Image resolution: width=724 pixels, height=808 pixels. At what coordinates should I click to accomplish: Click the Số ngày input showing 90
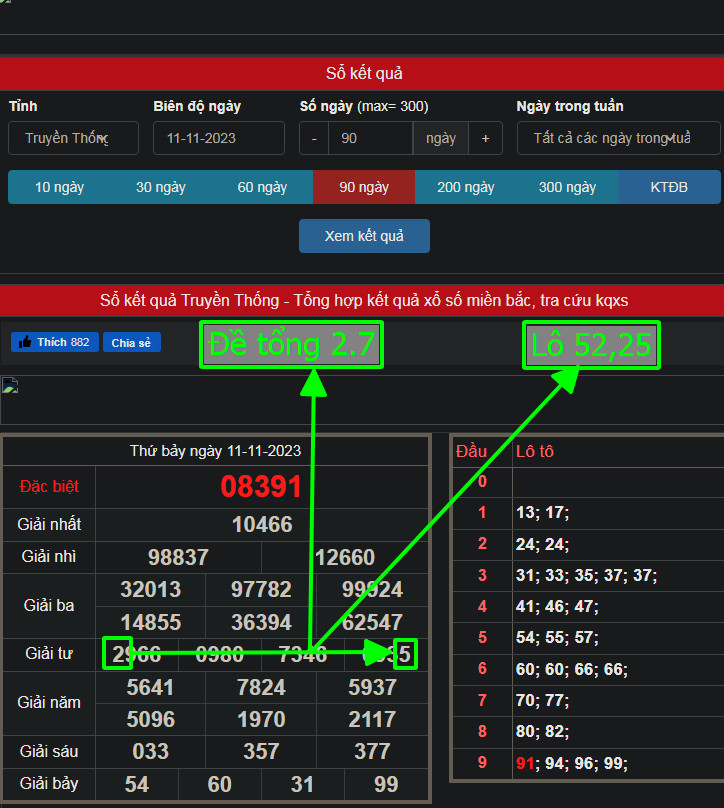click(370, 139)
